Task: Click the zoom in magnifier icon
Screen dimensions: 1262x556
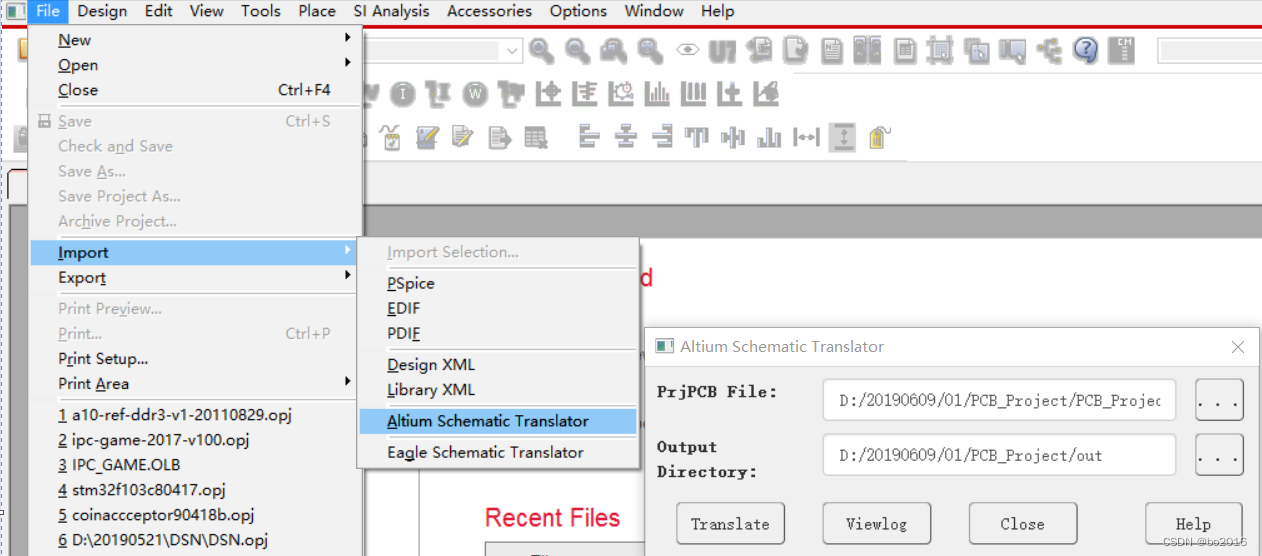Action: pyautogui.click(x=542, y=51)
